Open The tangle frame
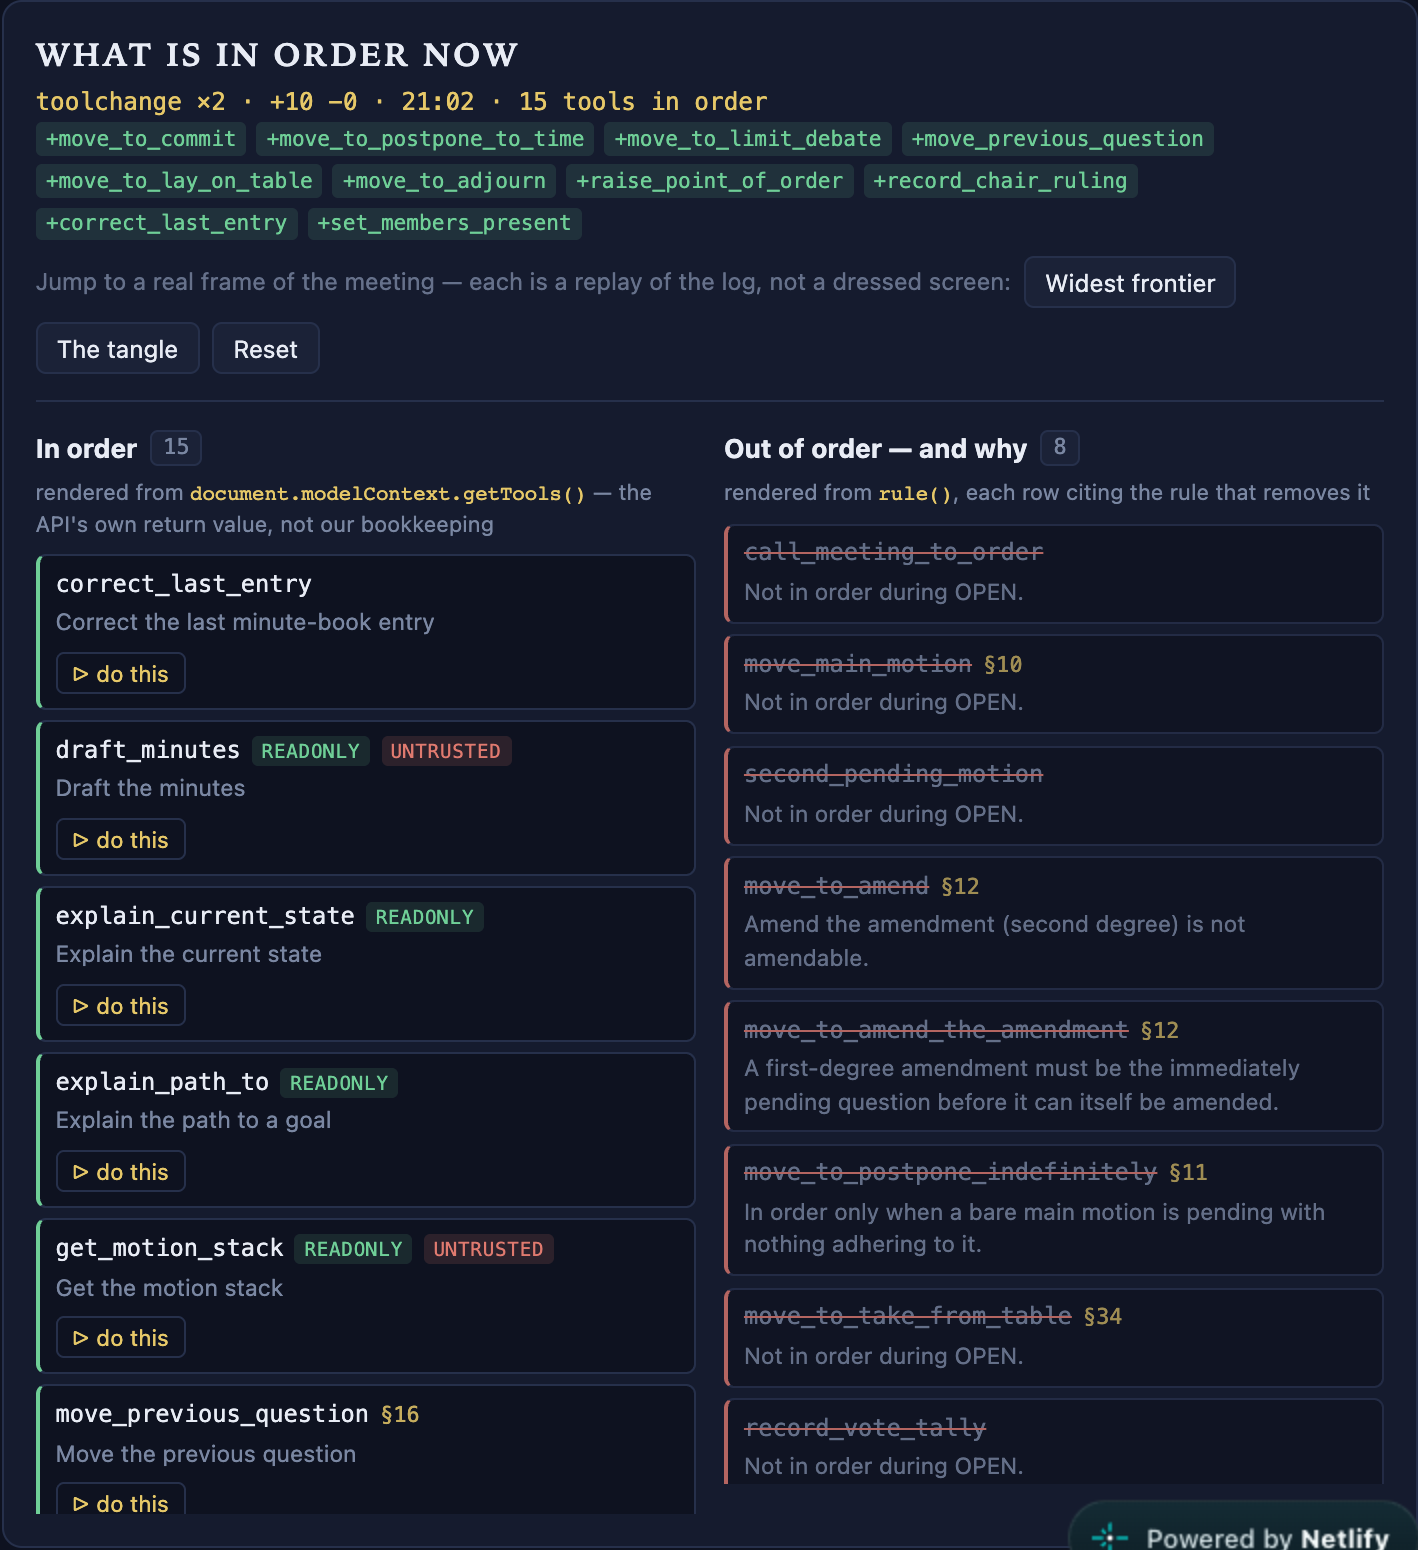Viewport: 1418px width, 1550px height. (x=118, y=349)
